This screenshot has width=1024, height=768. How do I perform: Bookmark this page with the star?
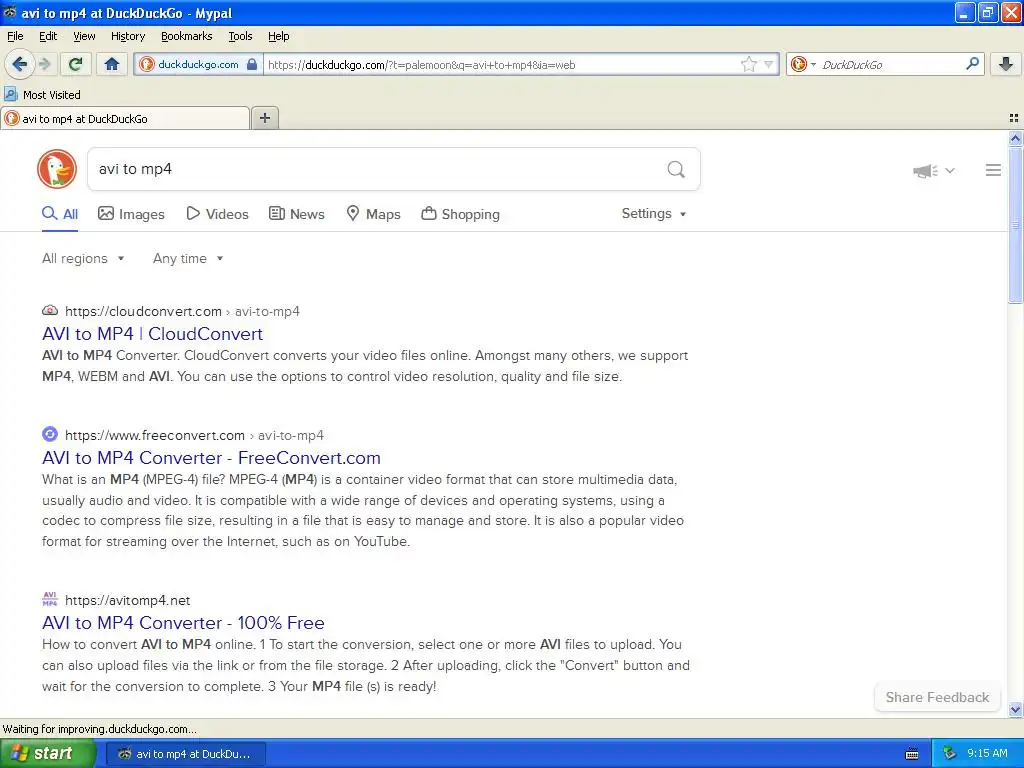coord(748,64)
